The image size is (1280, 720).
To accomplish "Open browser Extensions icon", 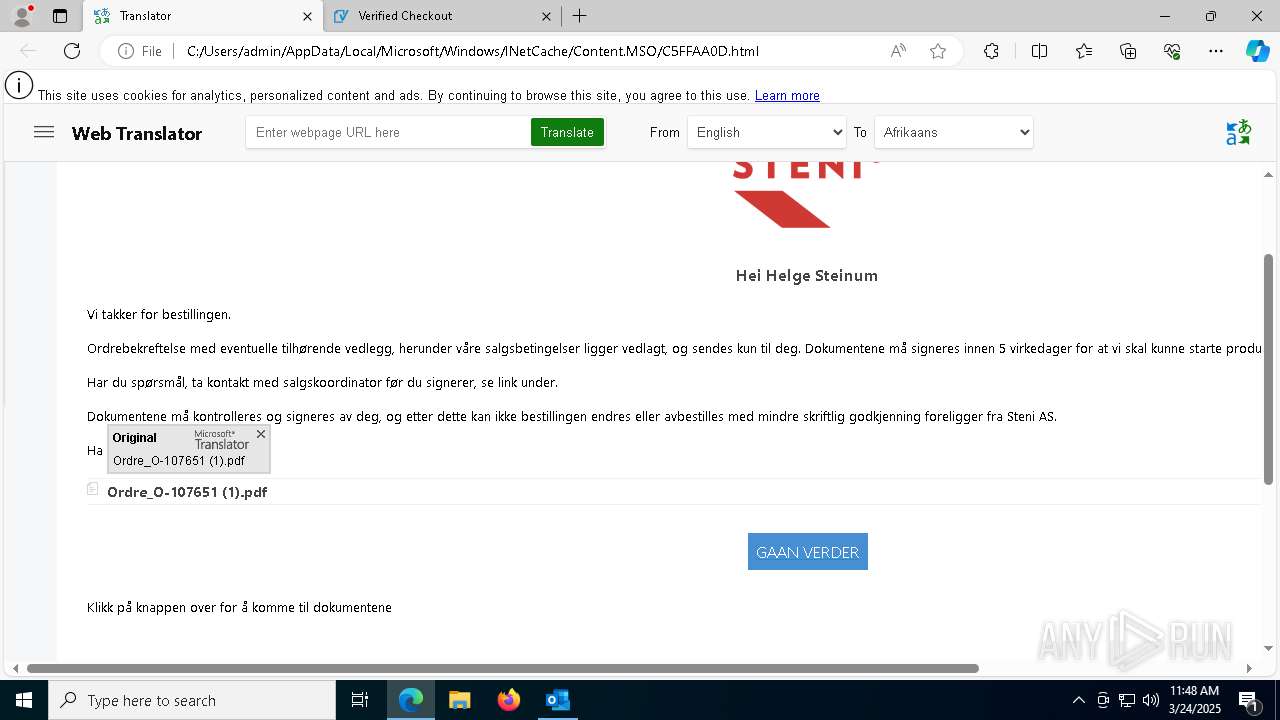I will pyautogui.click(x=991, y=51).
